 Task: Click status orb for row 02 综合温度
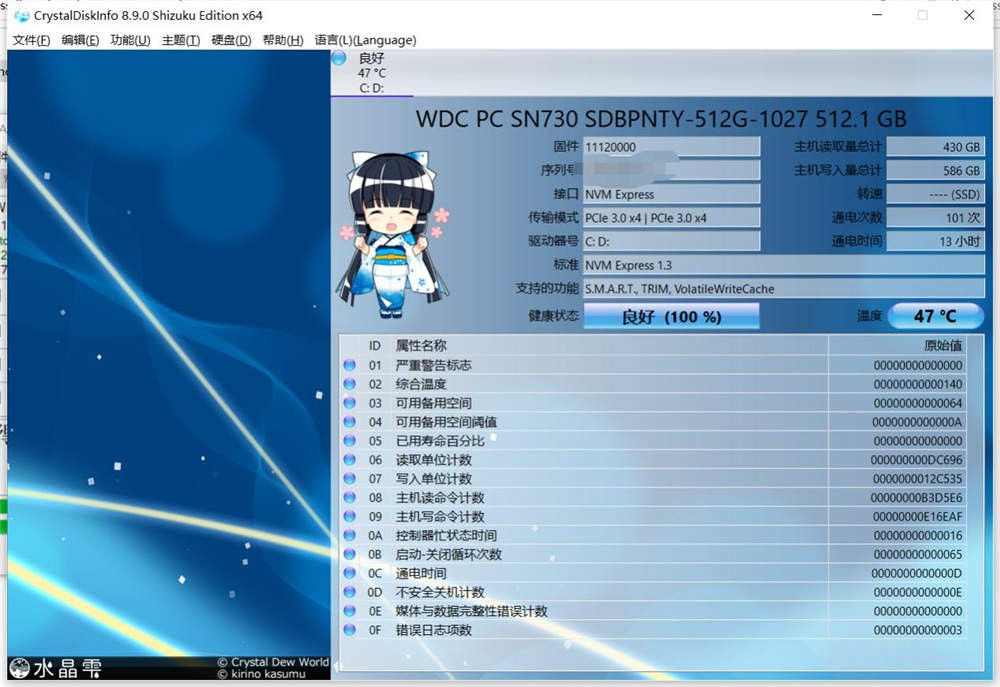349,384
